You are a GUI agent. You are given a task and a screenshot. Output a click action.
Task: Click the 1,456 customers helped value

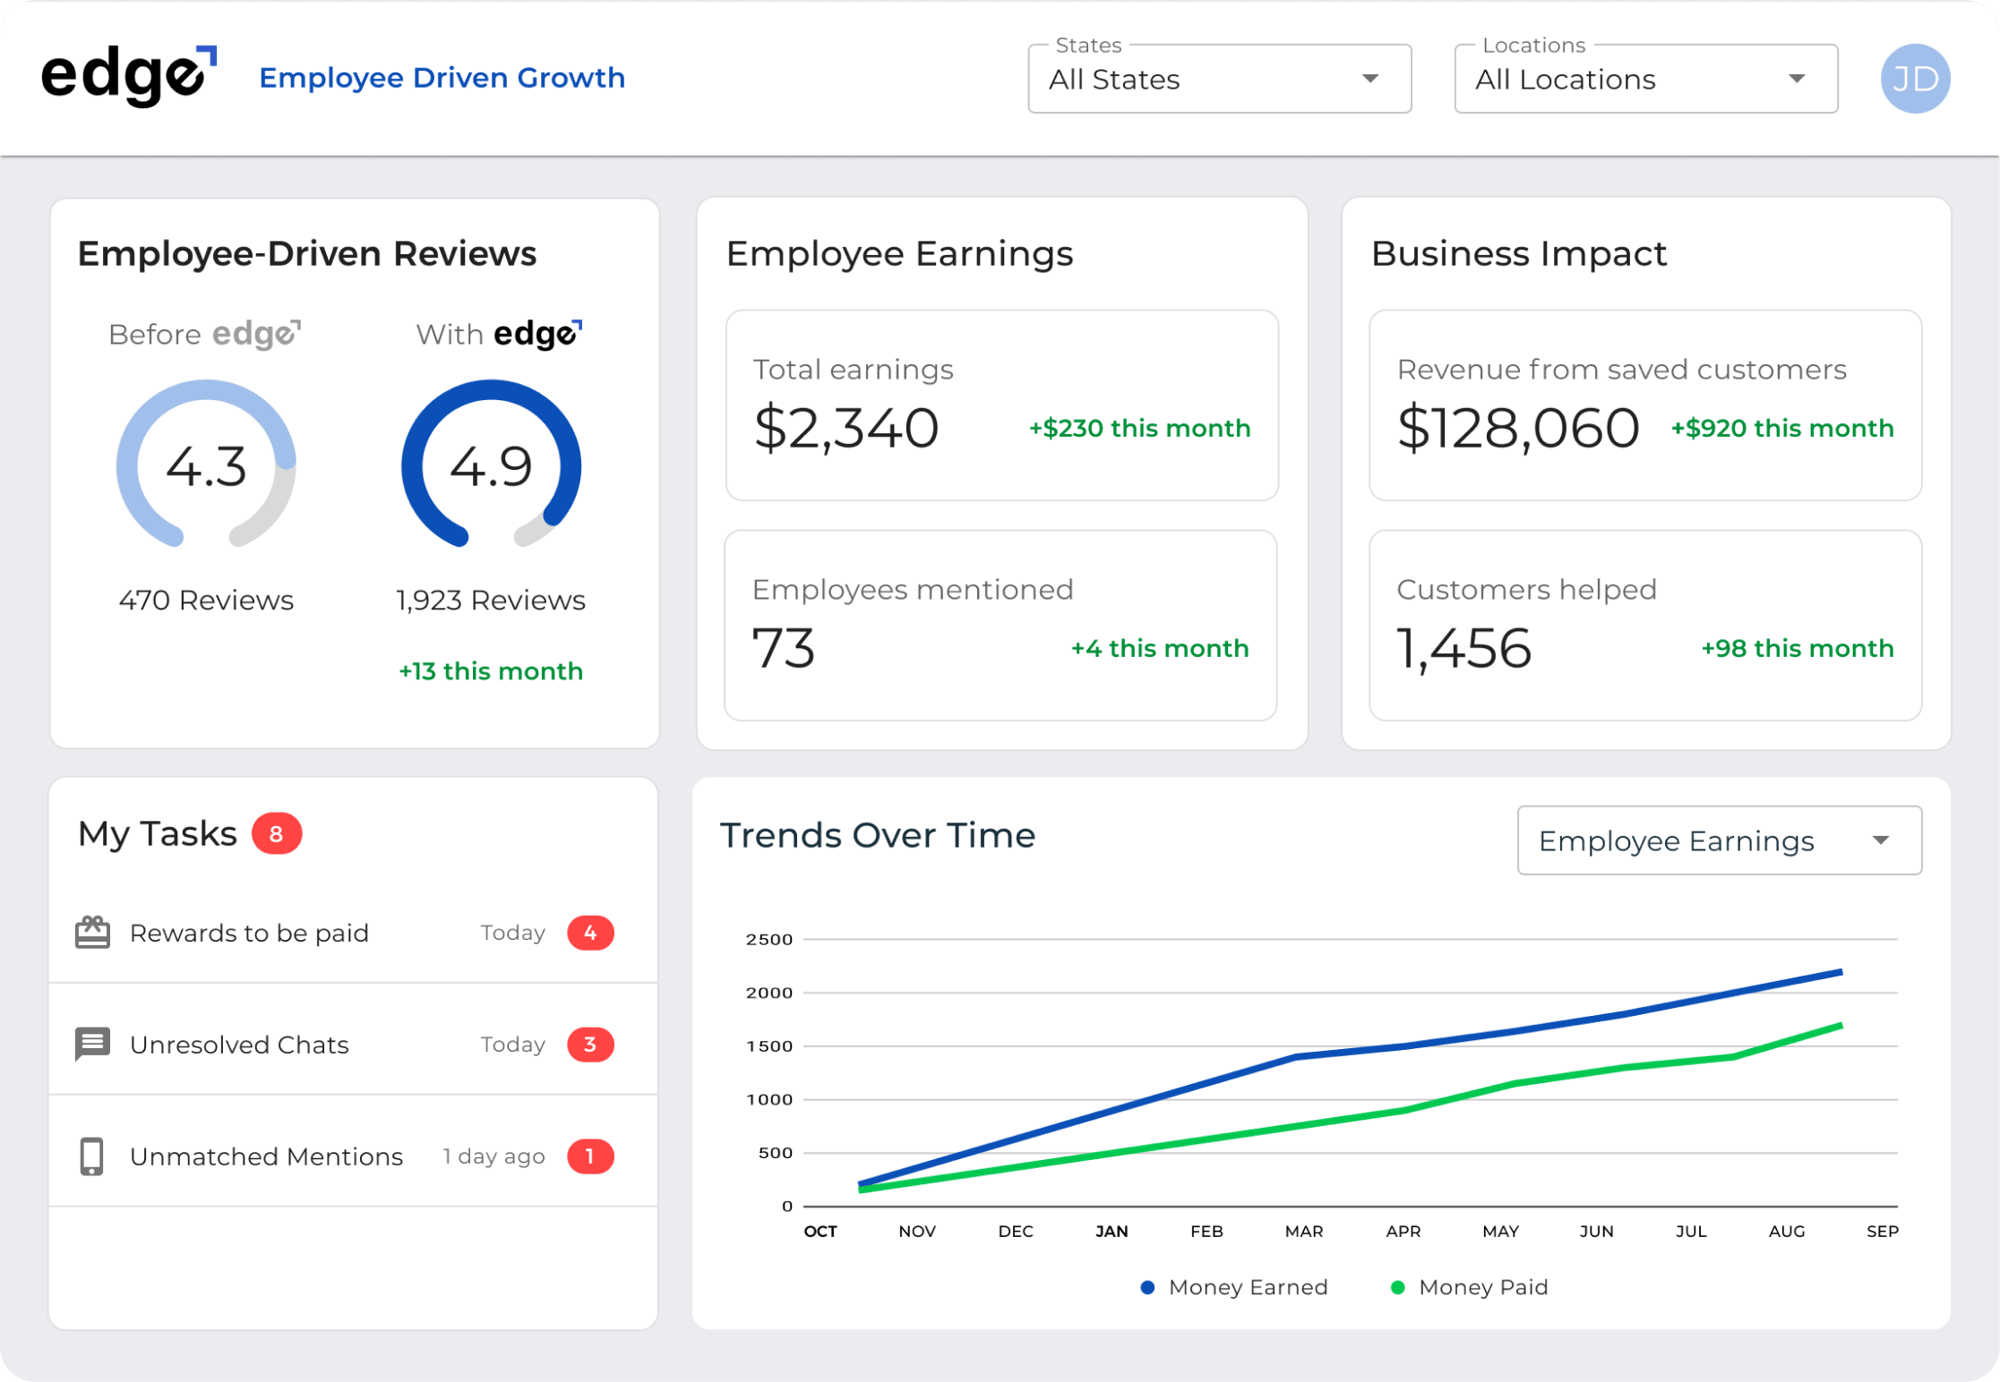pyautogui.click(x=1464, y=648)
